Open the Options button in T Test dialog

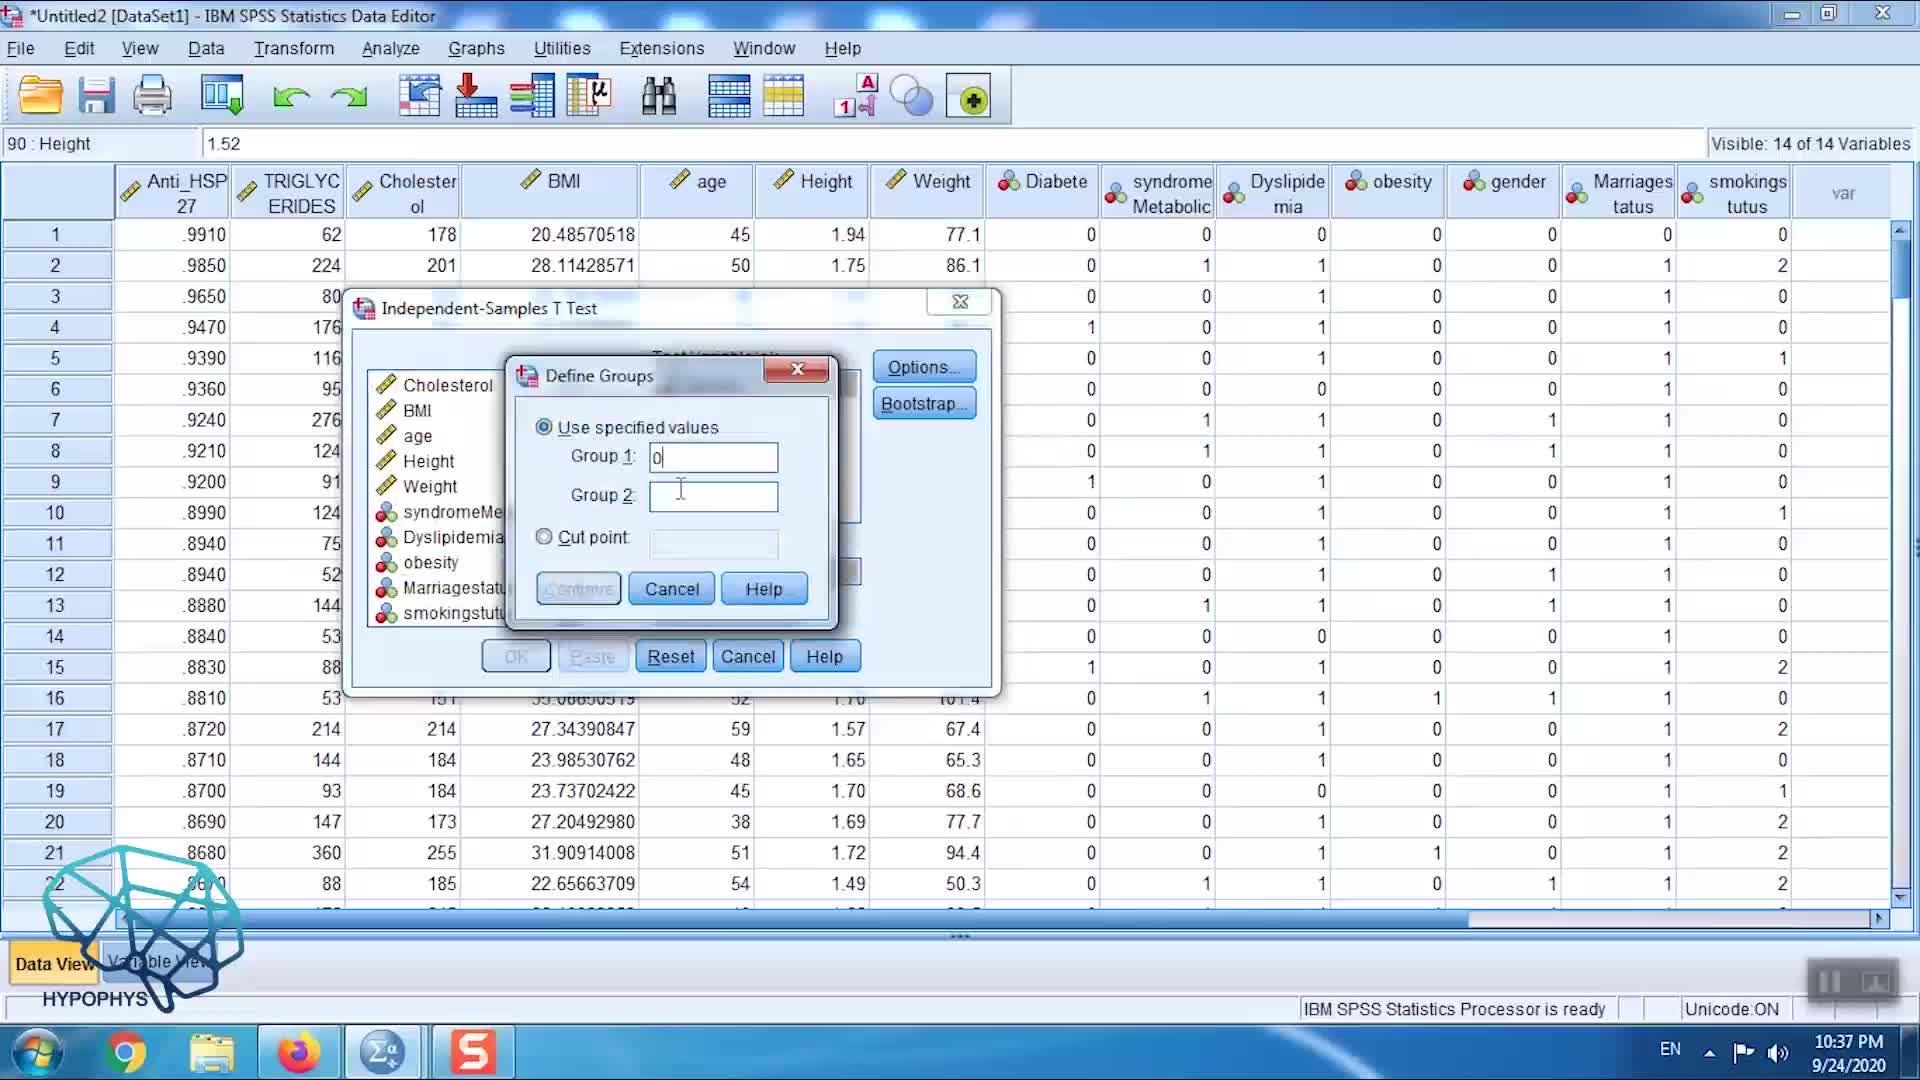tap(923, 367)
